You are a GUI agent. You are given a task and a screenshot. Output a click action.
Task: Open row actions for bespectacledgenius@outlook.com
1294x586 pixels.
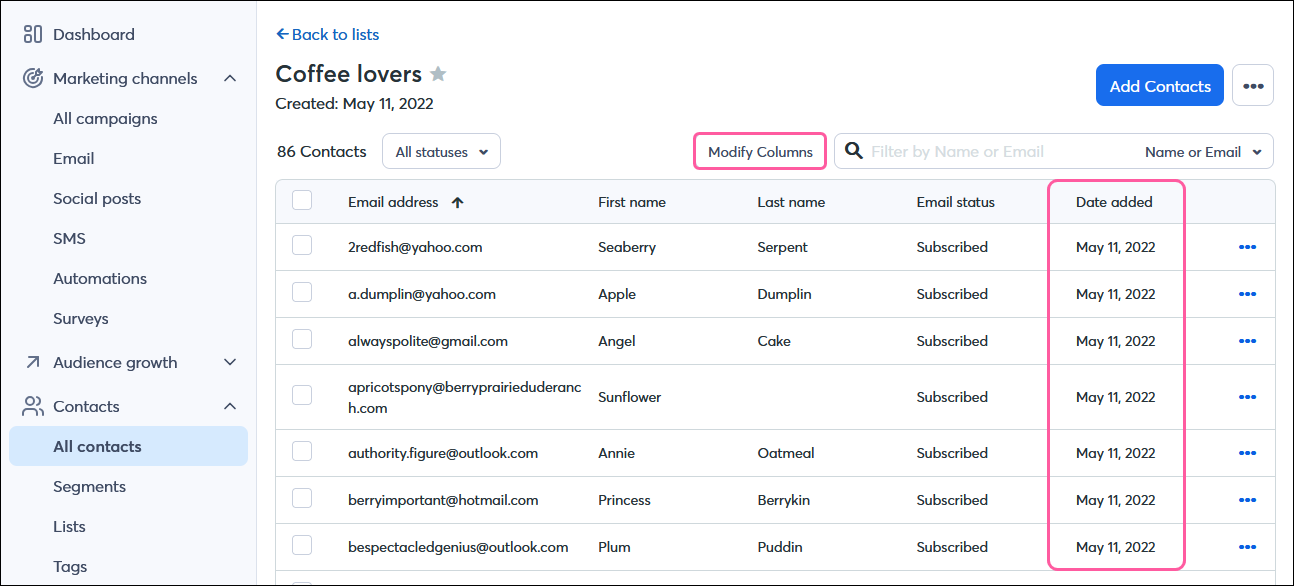coord(1247,547)
